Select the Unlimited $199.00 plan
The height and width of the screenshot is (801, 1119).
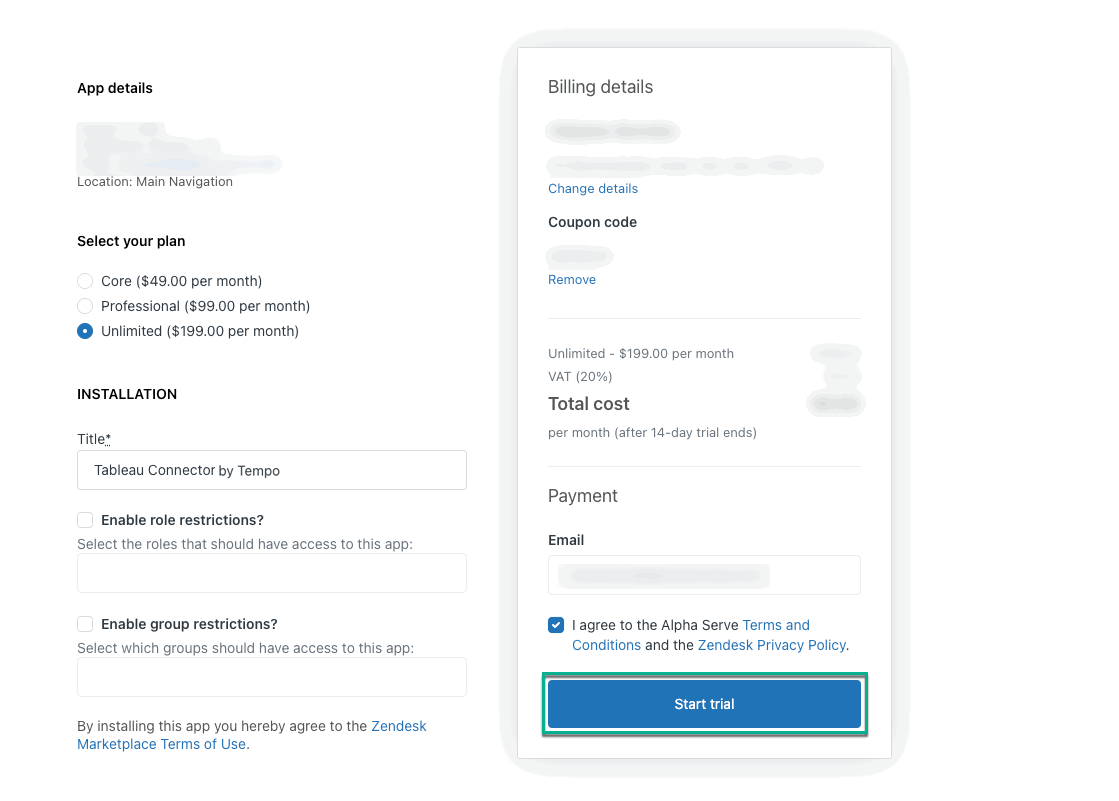tap(85, 331)
